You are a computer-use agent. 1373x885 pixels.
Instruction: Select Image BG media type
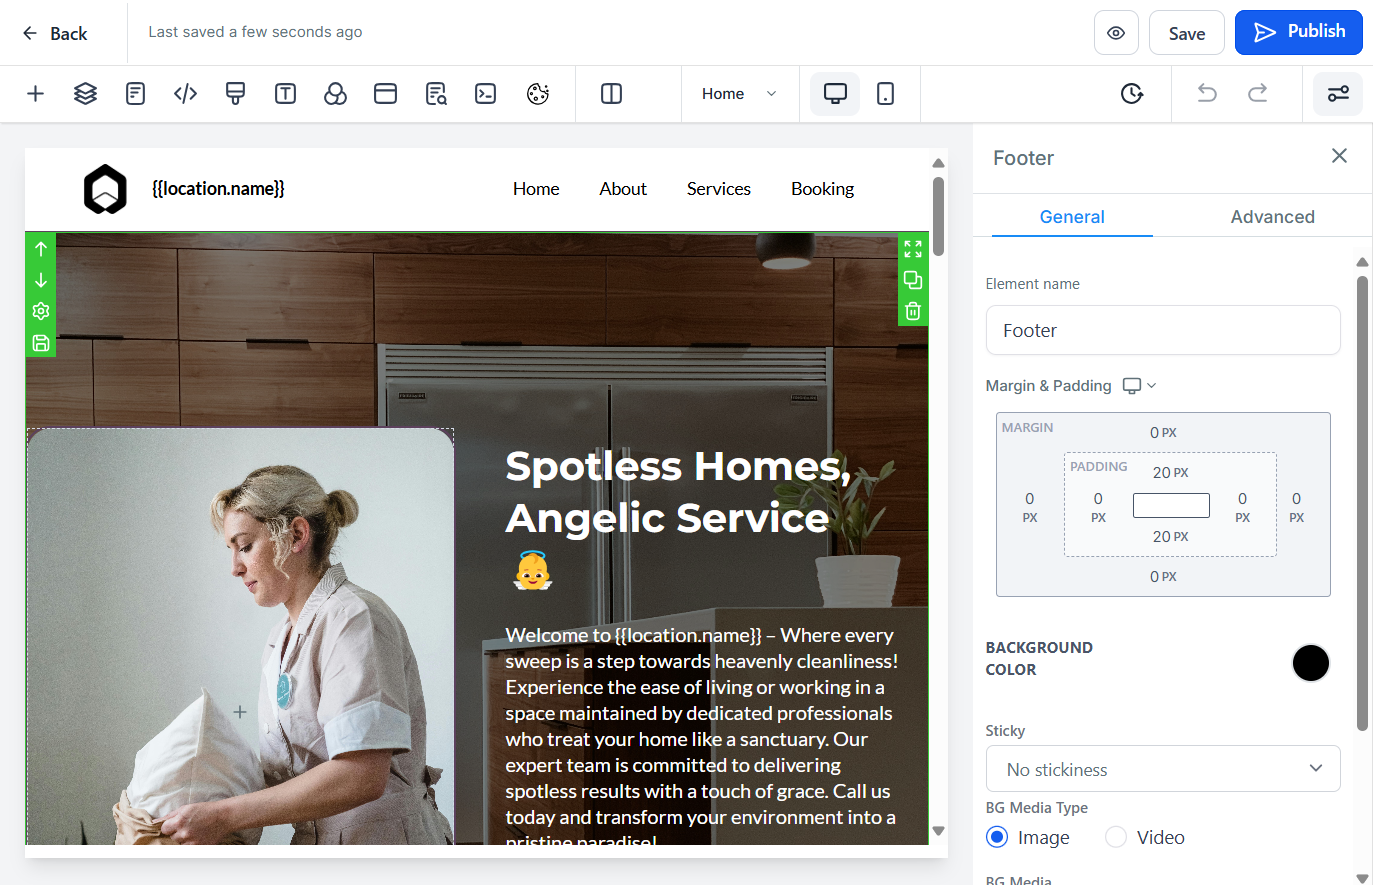(997, 837)
